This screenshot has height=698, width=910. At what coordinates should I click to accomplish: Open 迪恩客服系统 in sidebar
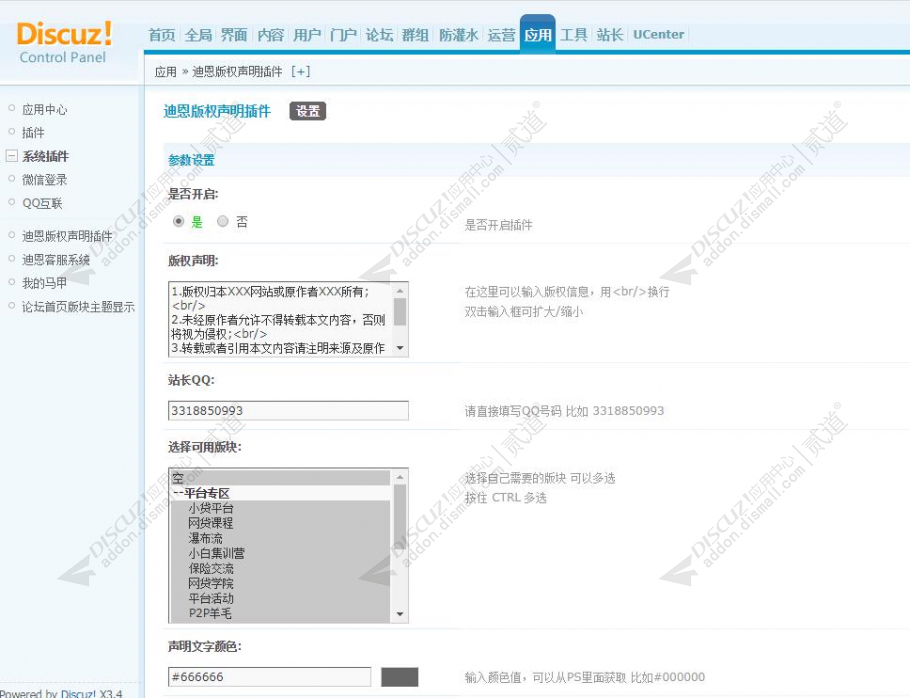tap(56, 259)
